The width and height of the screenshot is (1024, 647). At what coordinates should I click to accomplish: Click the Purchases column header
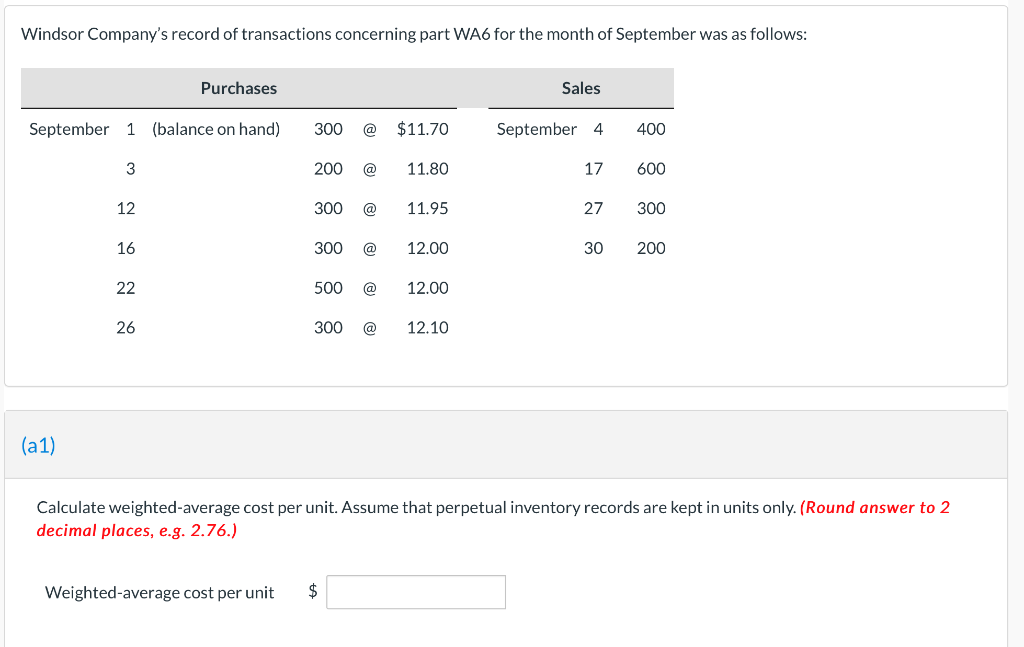[239, 88]
